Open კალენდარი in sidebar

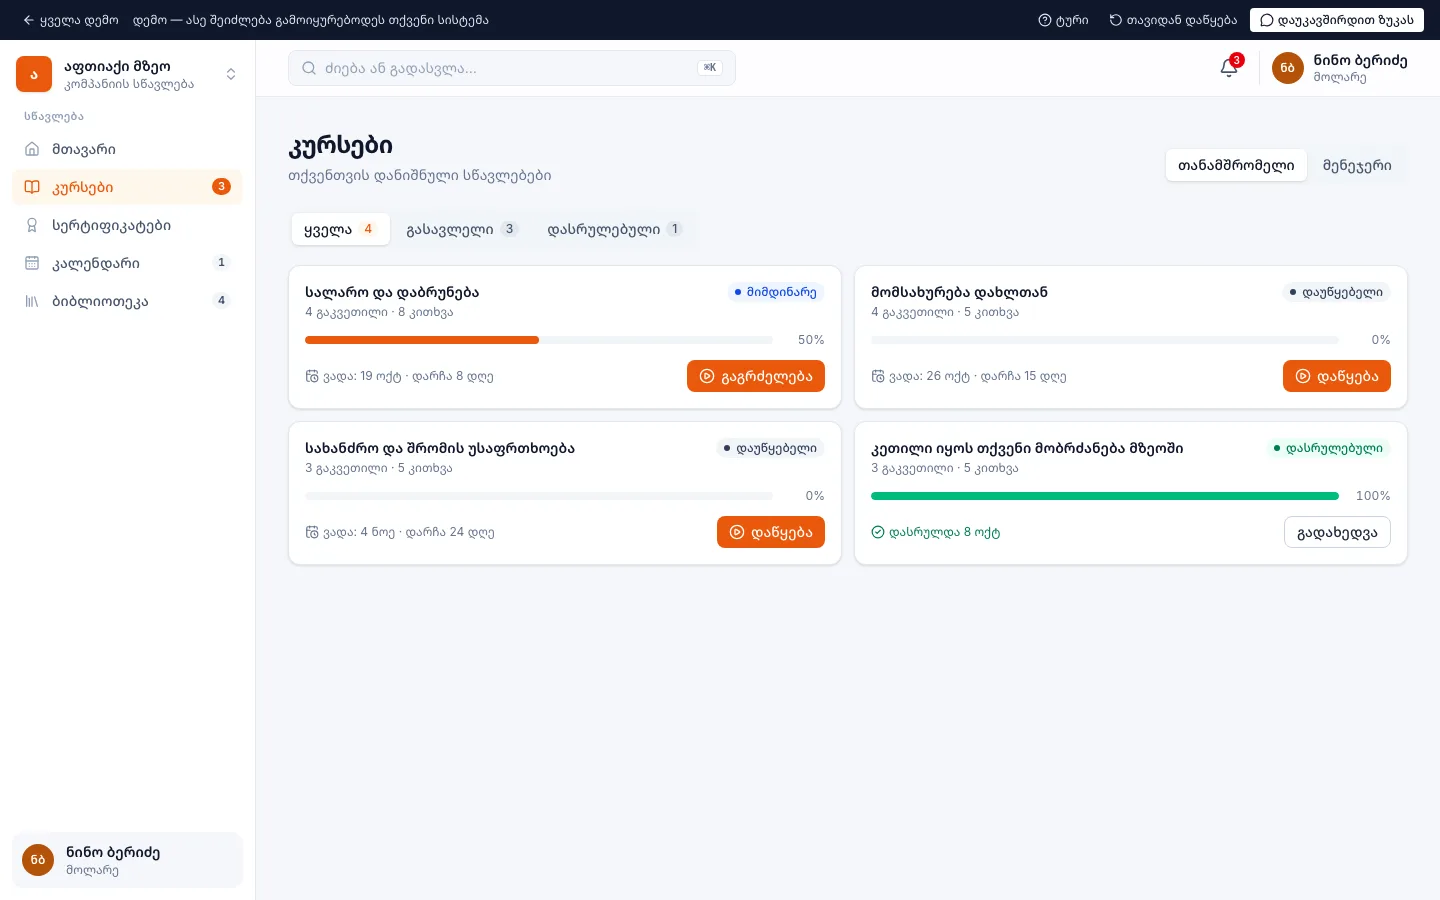coord(127,263)
